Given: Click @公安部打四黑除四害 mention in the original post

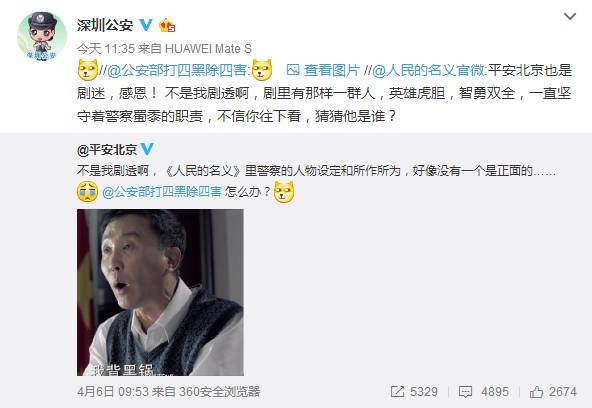Looking at the screenshot, I should 162,192.
